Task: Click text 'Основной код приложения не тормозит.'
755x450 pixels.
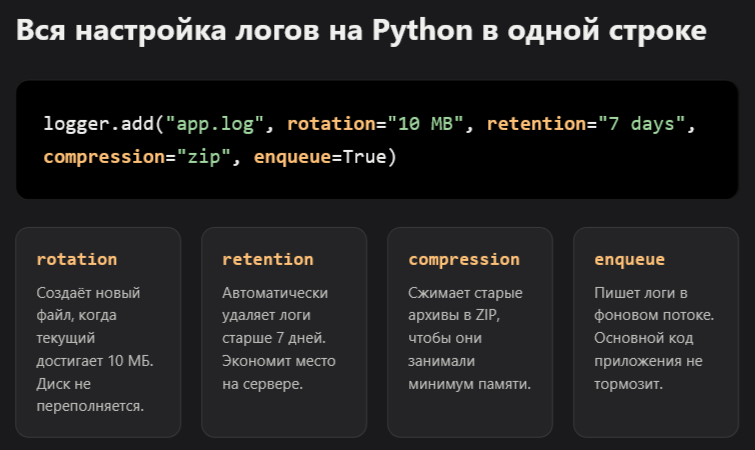Action: click(648, 361)
